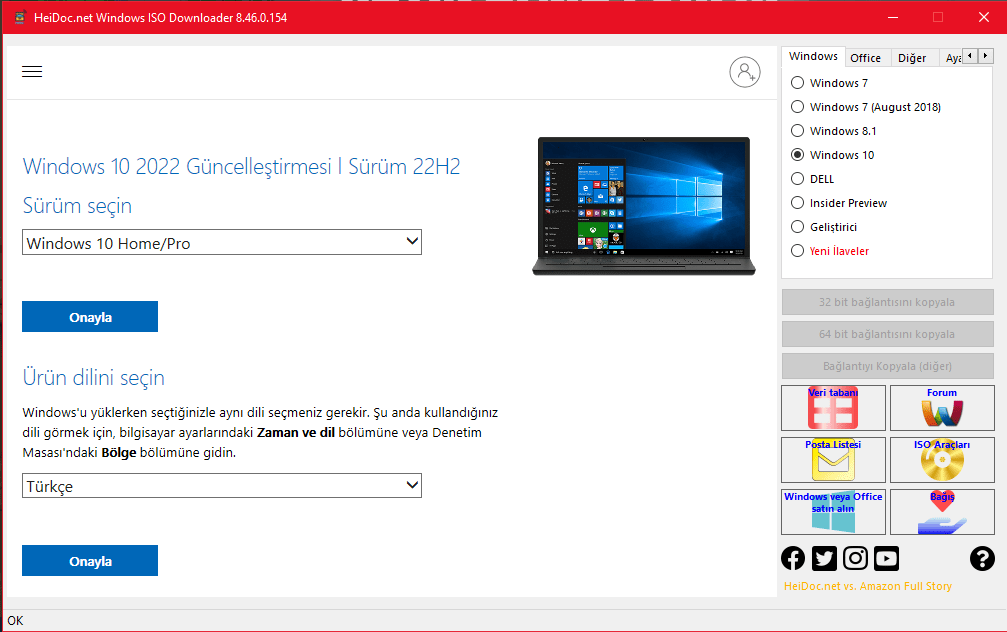1007x632 pixels.
Task: Click Bağlantıyı Kopyala (diğer) button
Action: [887, 366]
